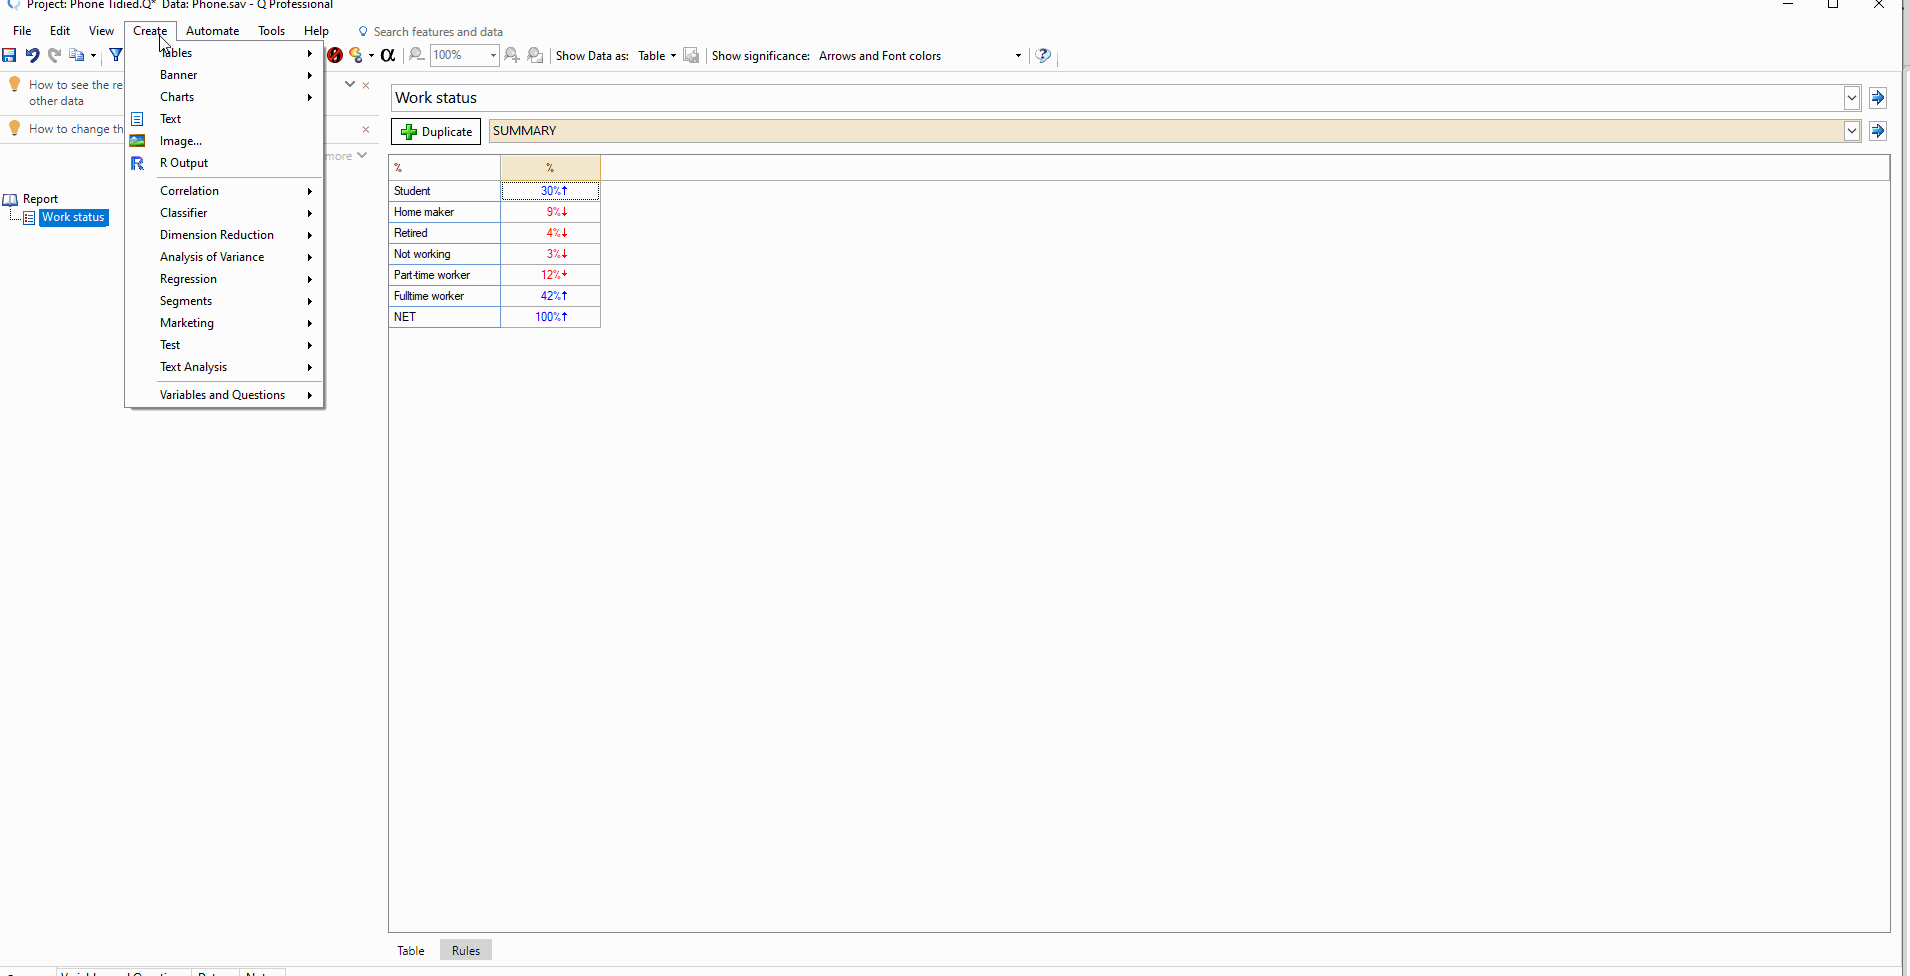Expand the Show significance dropdown
Image resolution: width=1910 pixels, height=976 pixels.
1018,56
